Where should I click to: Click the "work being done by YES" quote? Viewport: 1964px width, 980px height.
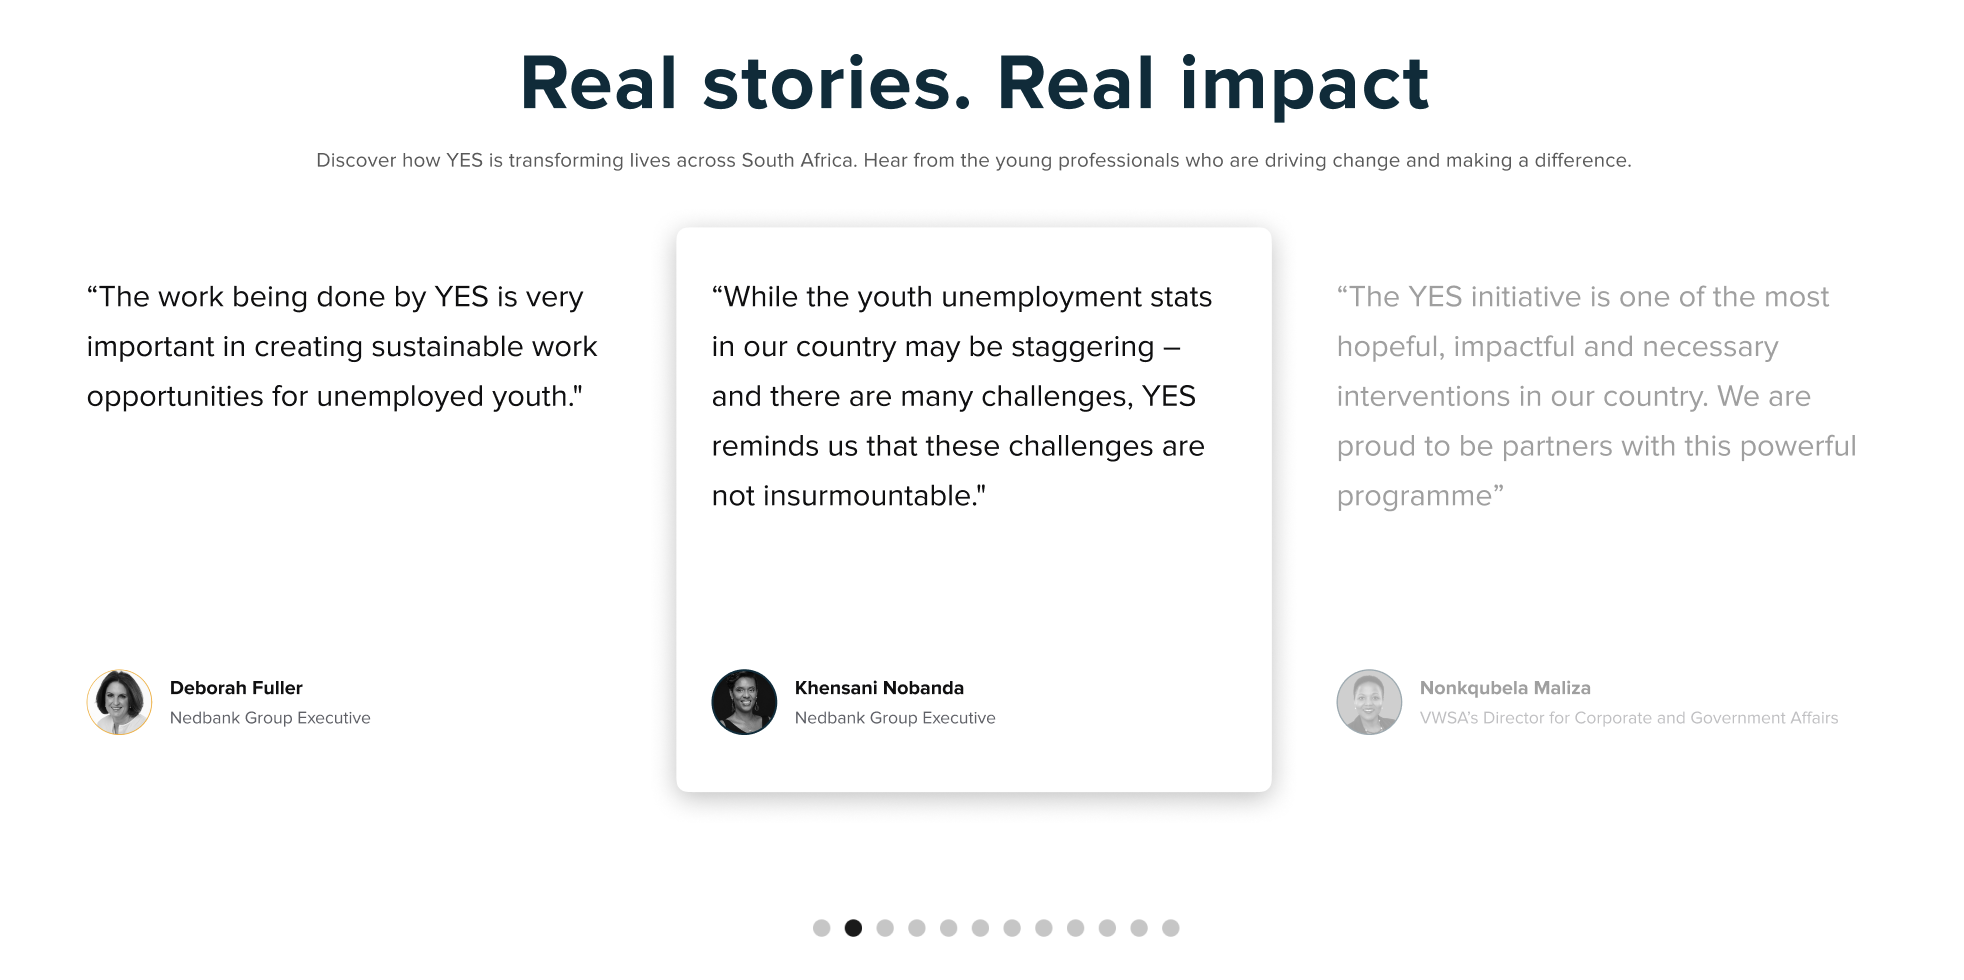[342, 346]
